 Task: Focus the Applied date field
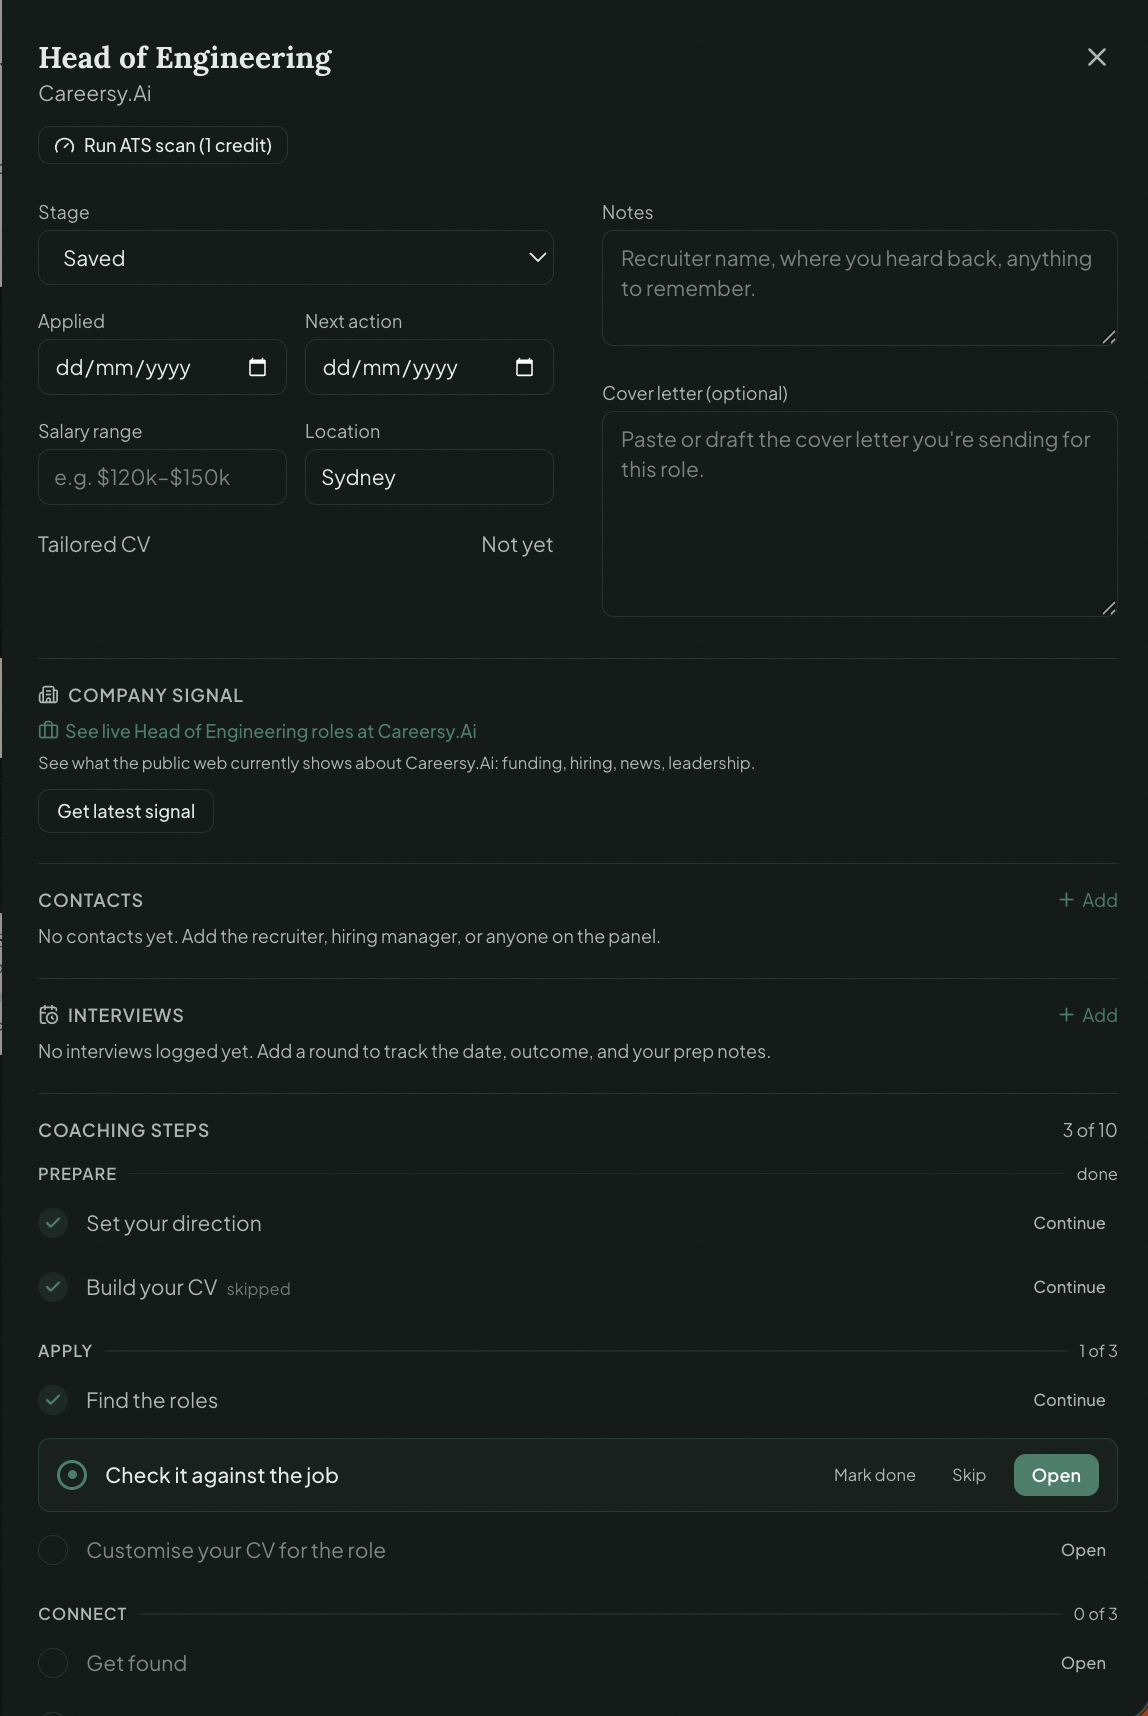(162, 367)
